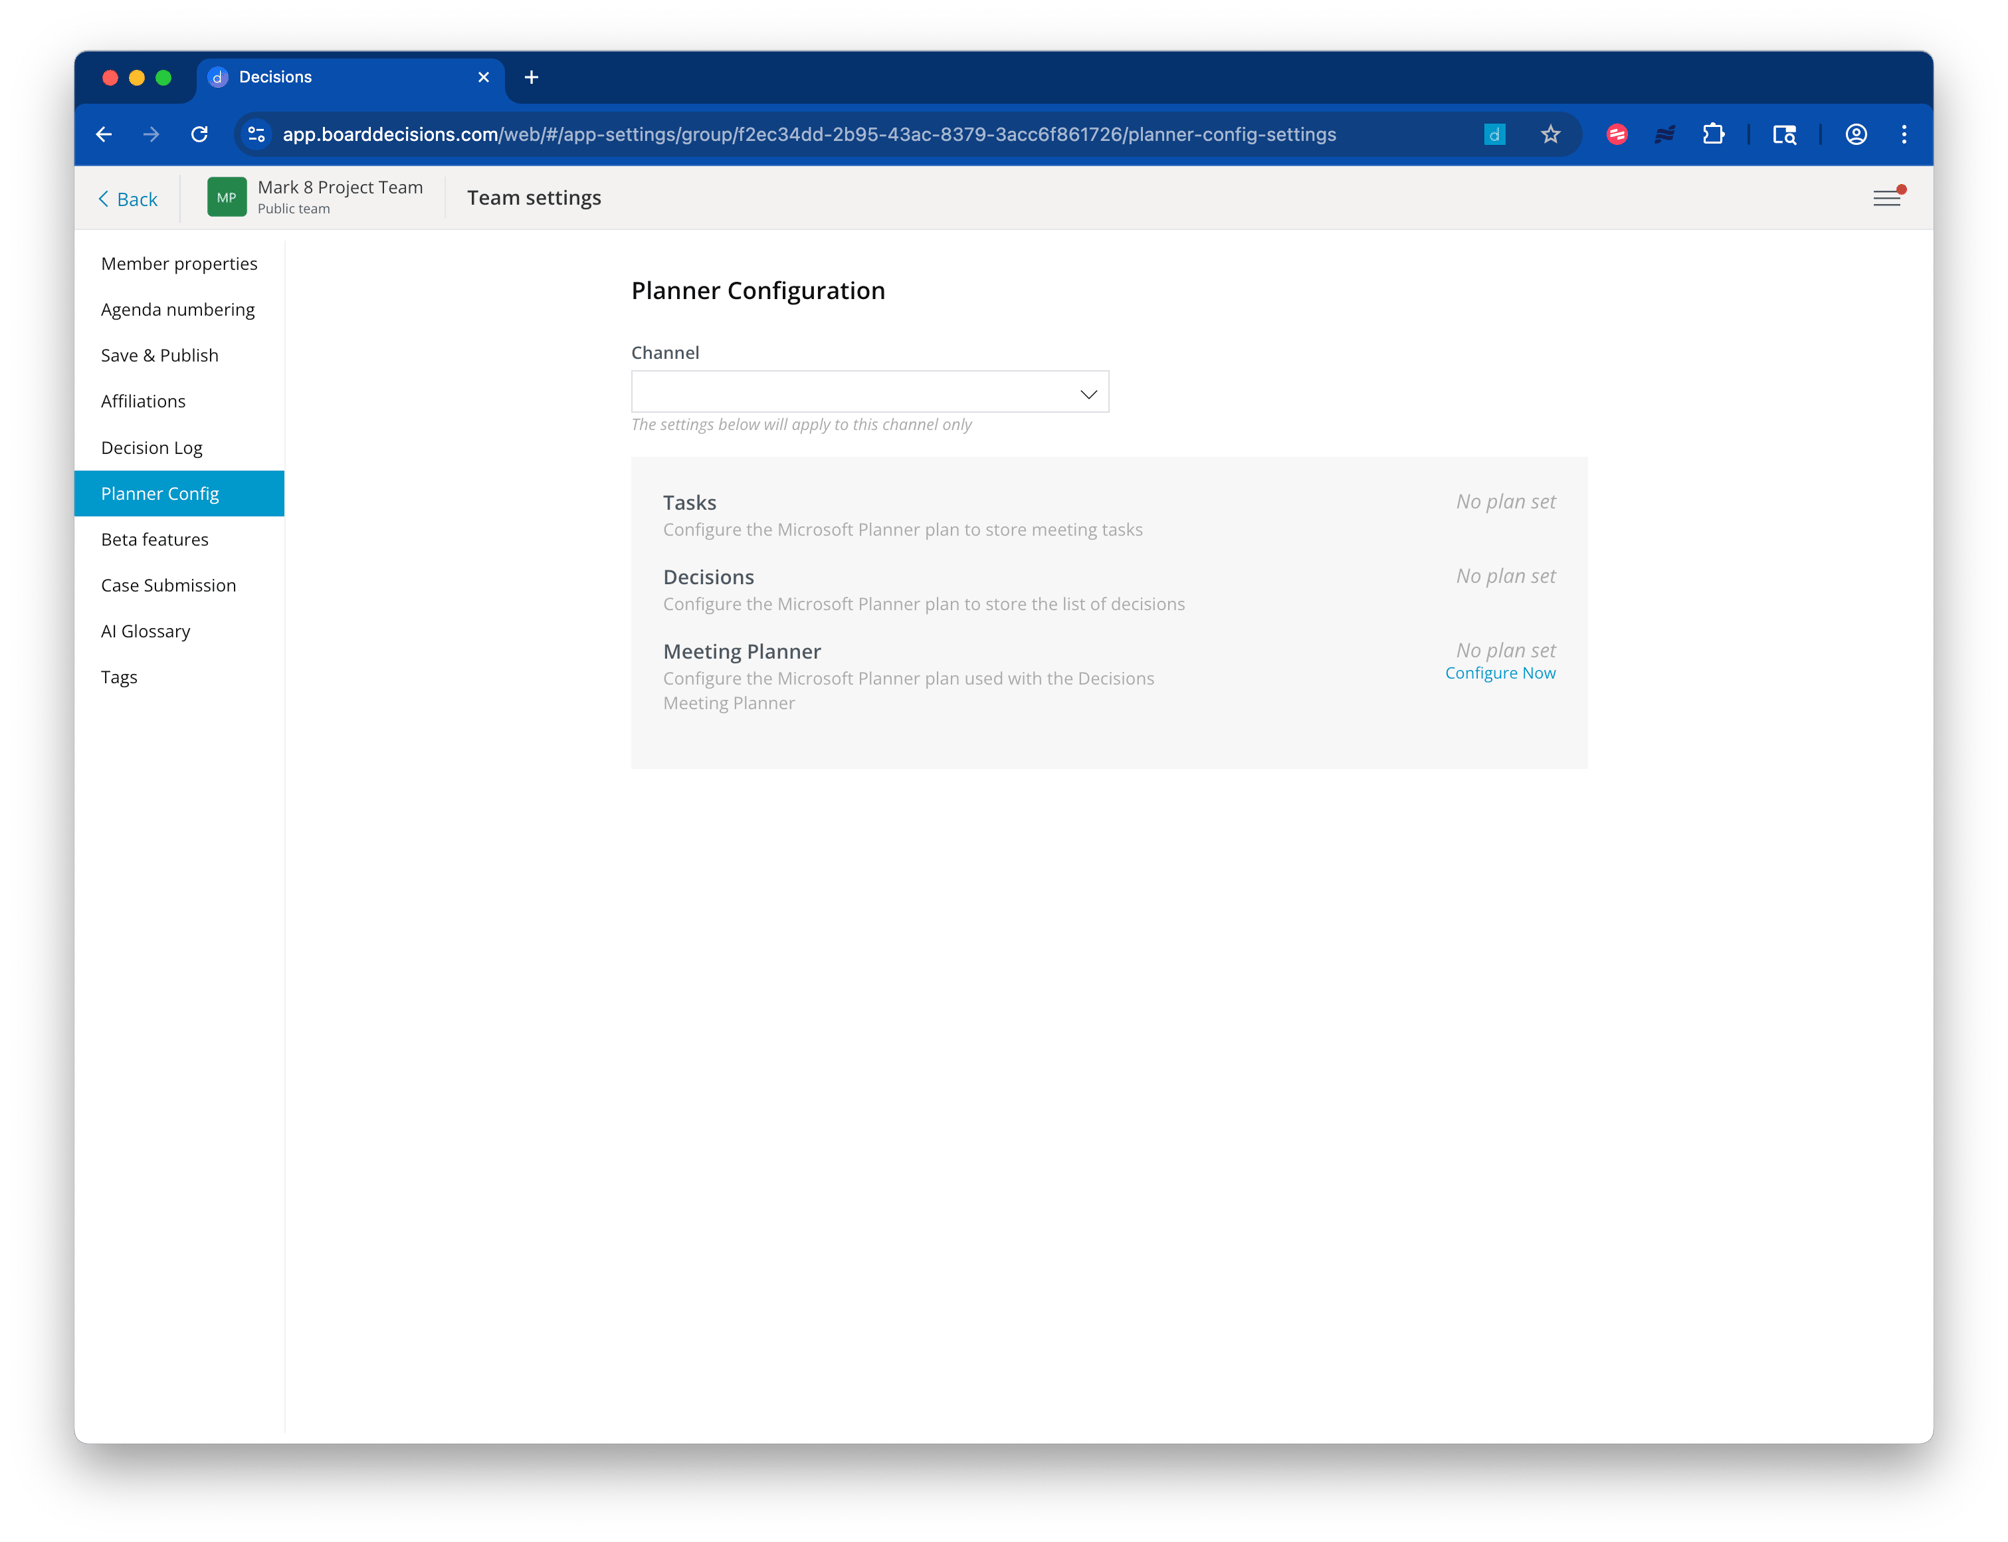Image resolution: width=2008 pixels, height=1542 pixels.
Task: Click the Decisions extension icon in address bar
Action: click(x=1494, y=134)
